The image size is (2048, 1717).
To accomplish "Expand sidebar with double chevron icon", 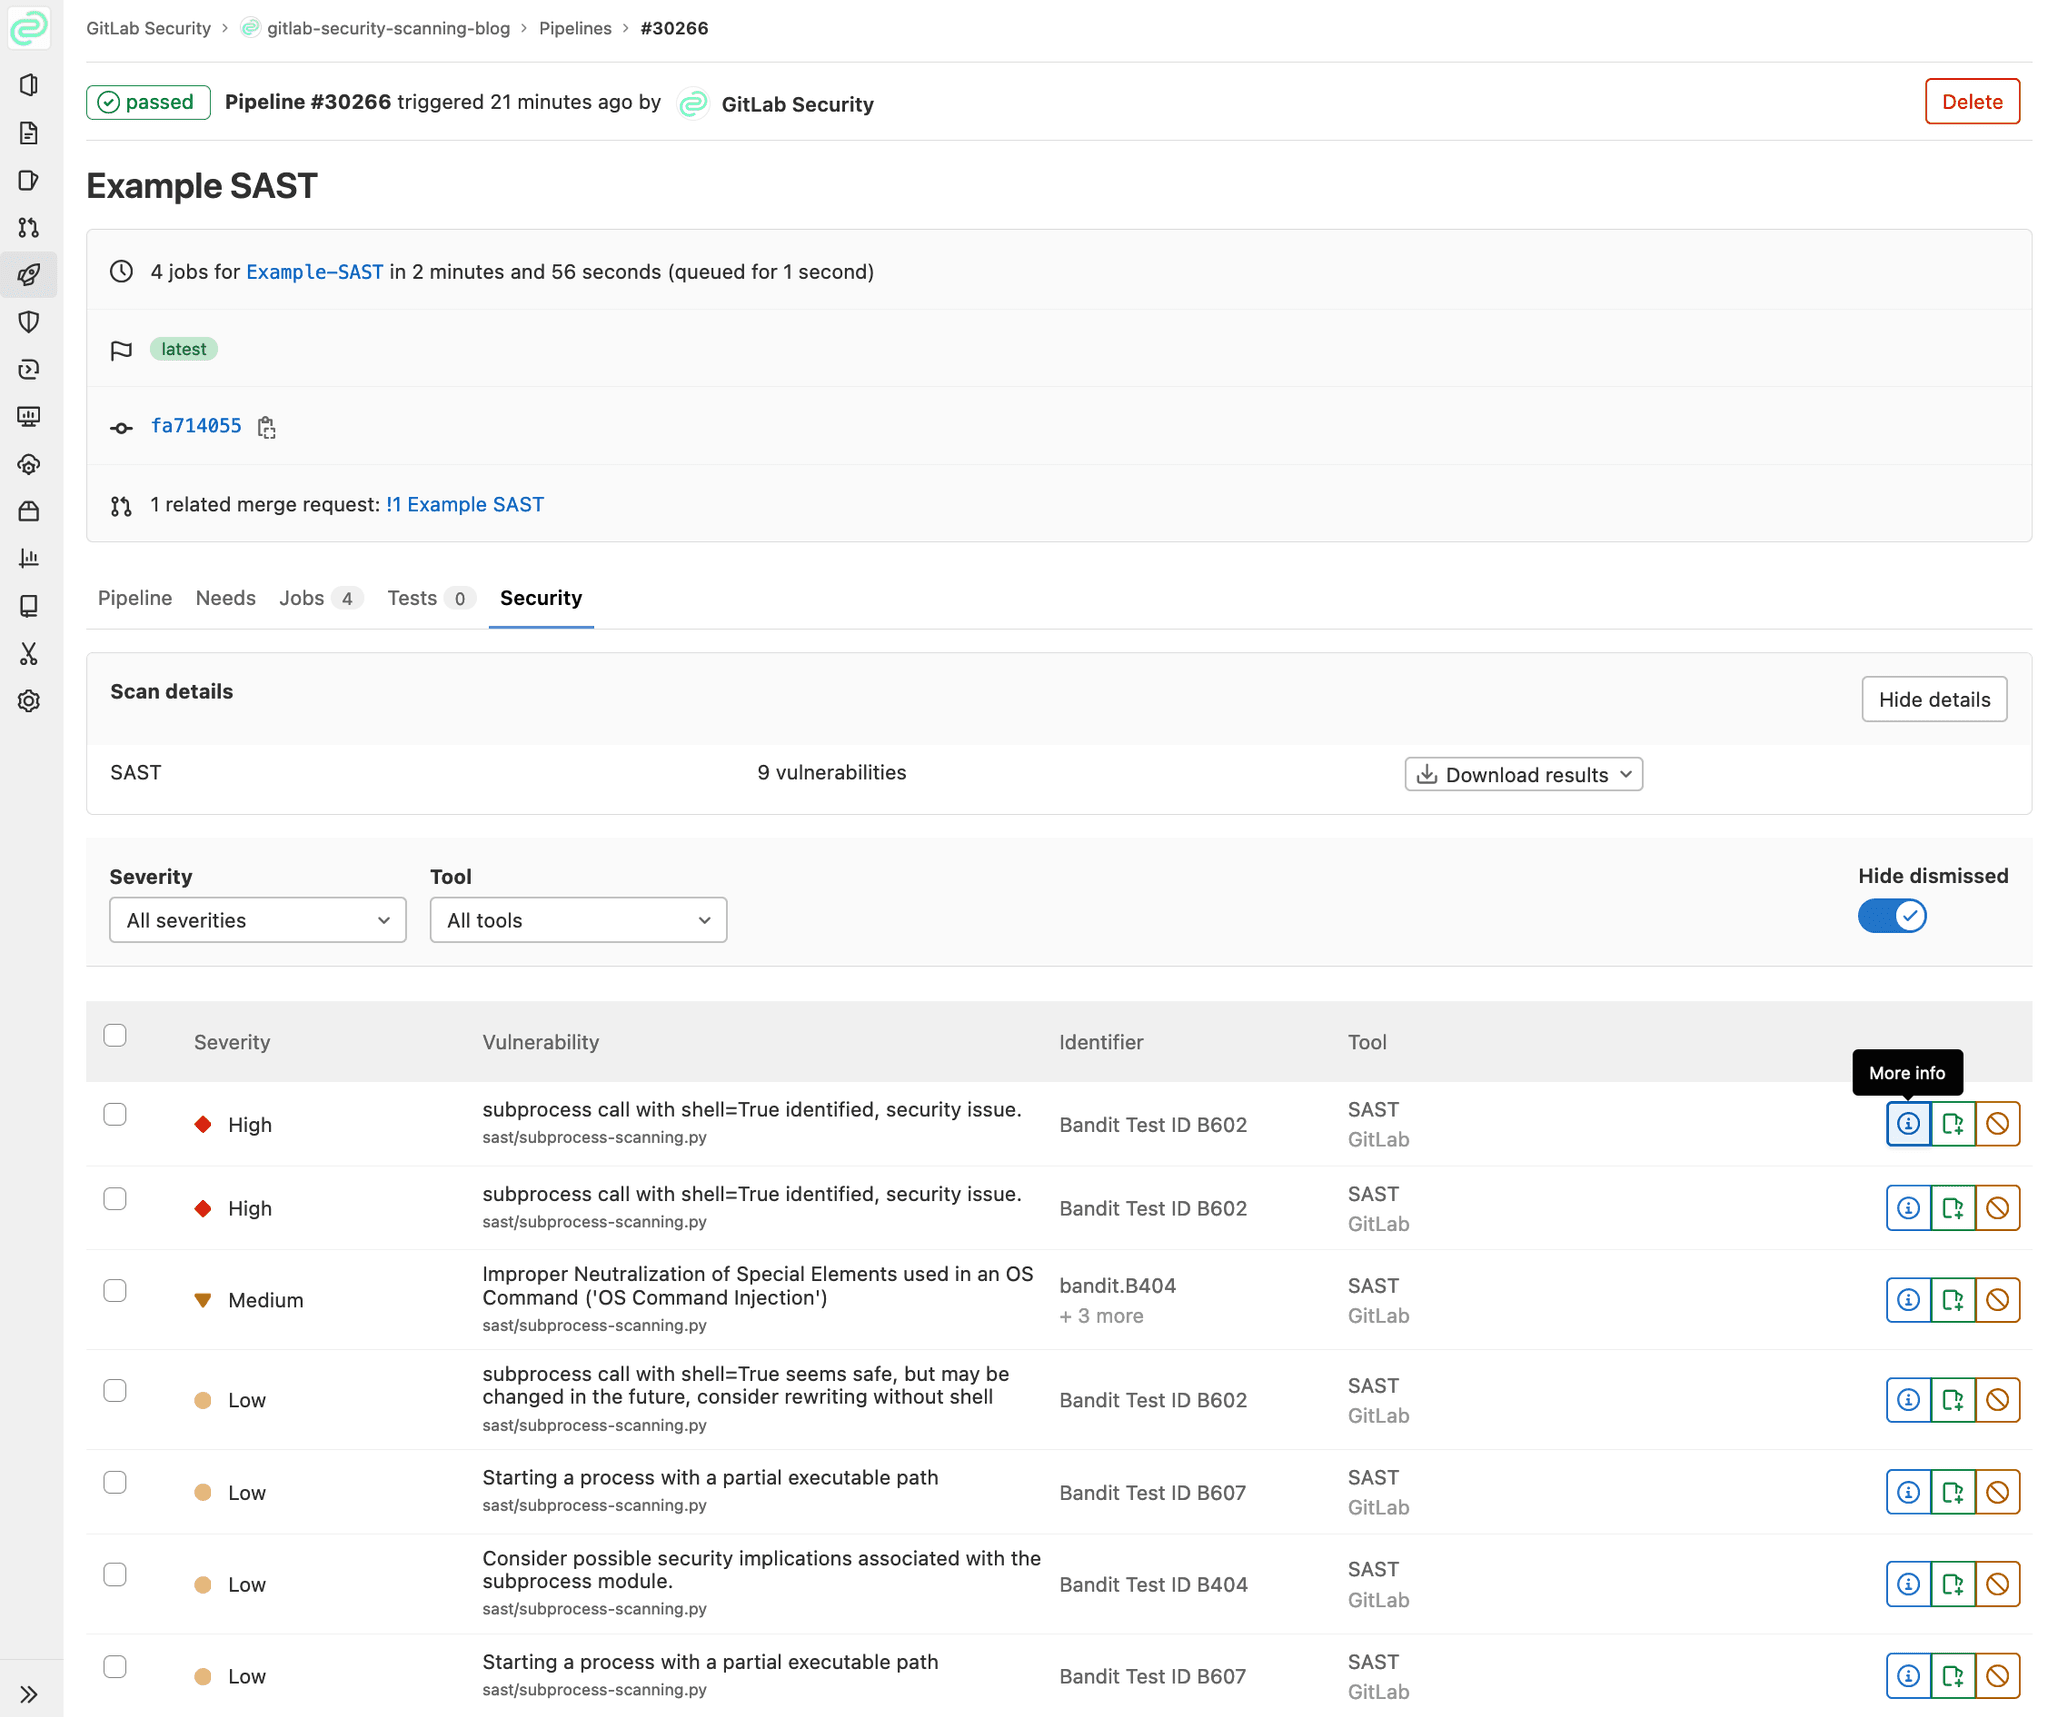I will tap(29, 1693).
